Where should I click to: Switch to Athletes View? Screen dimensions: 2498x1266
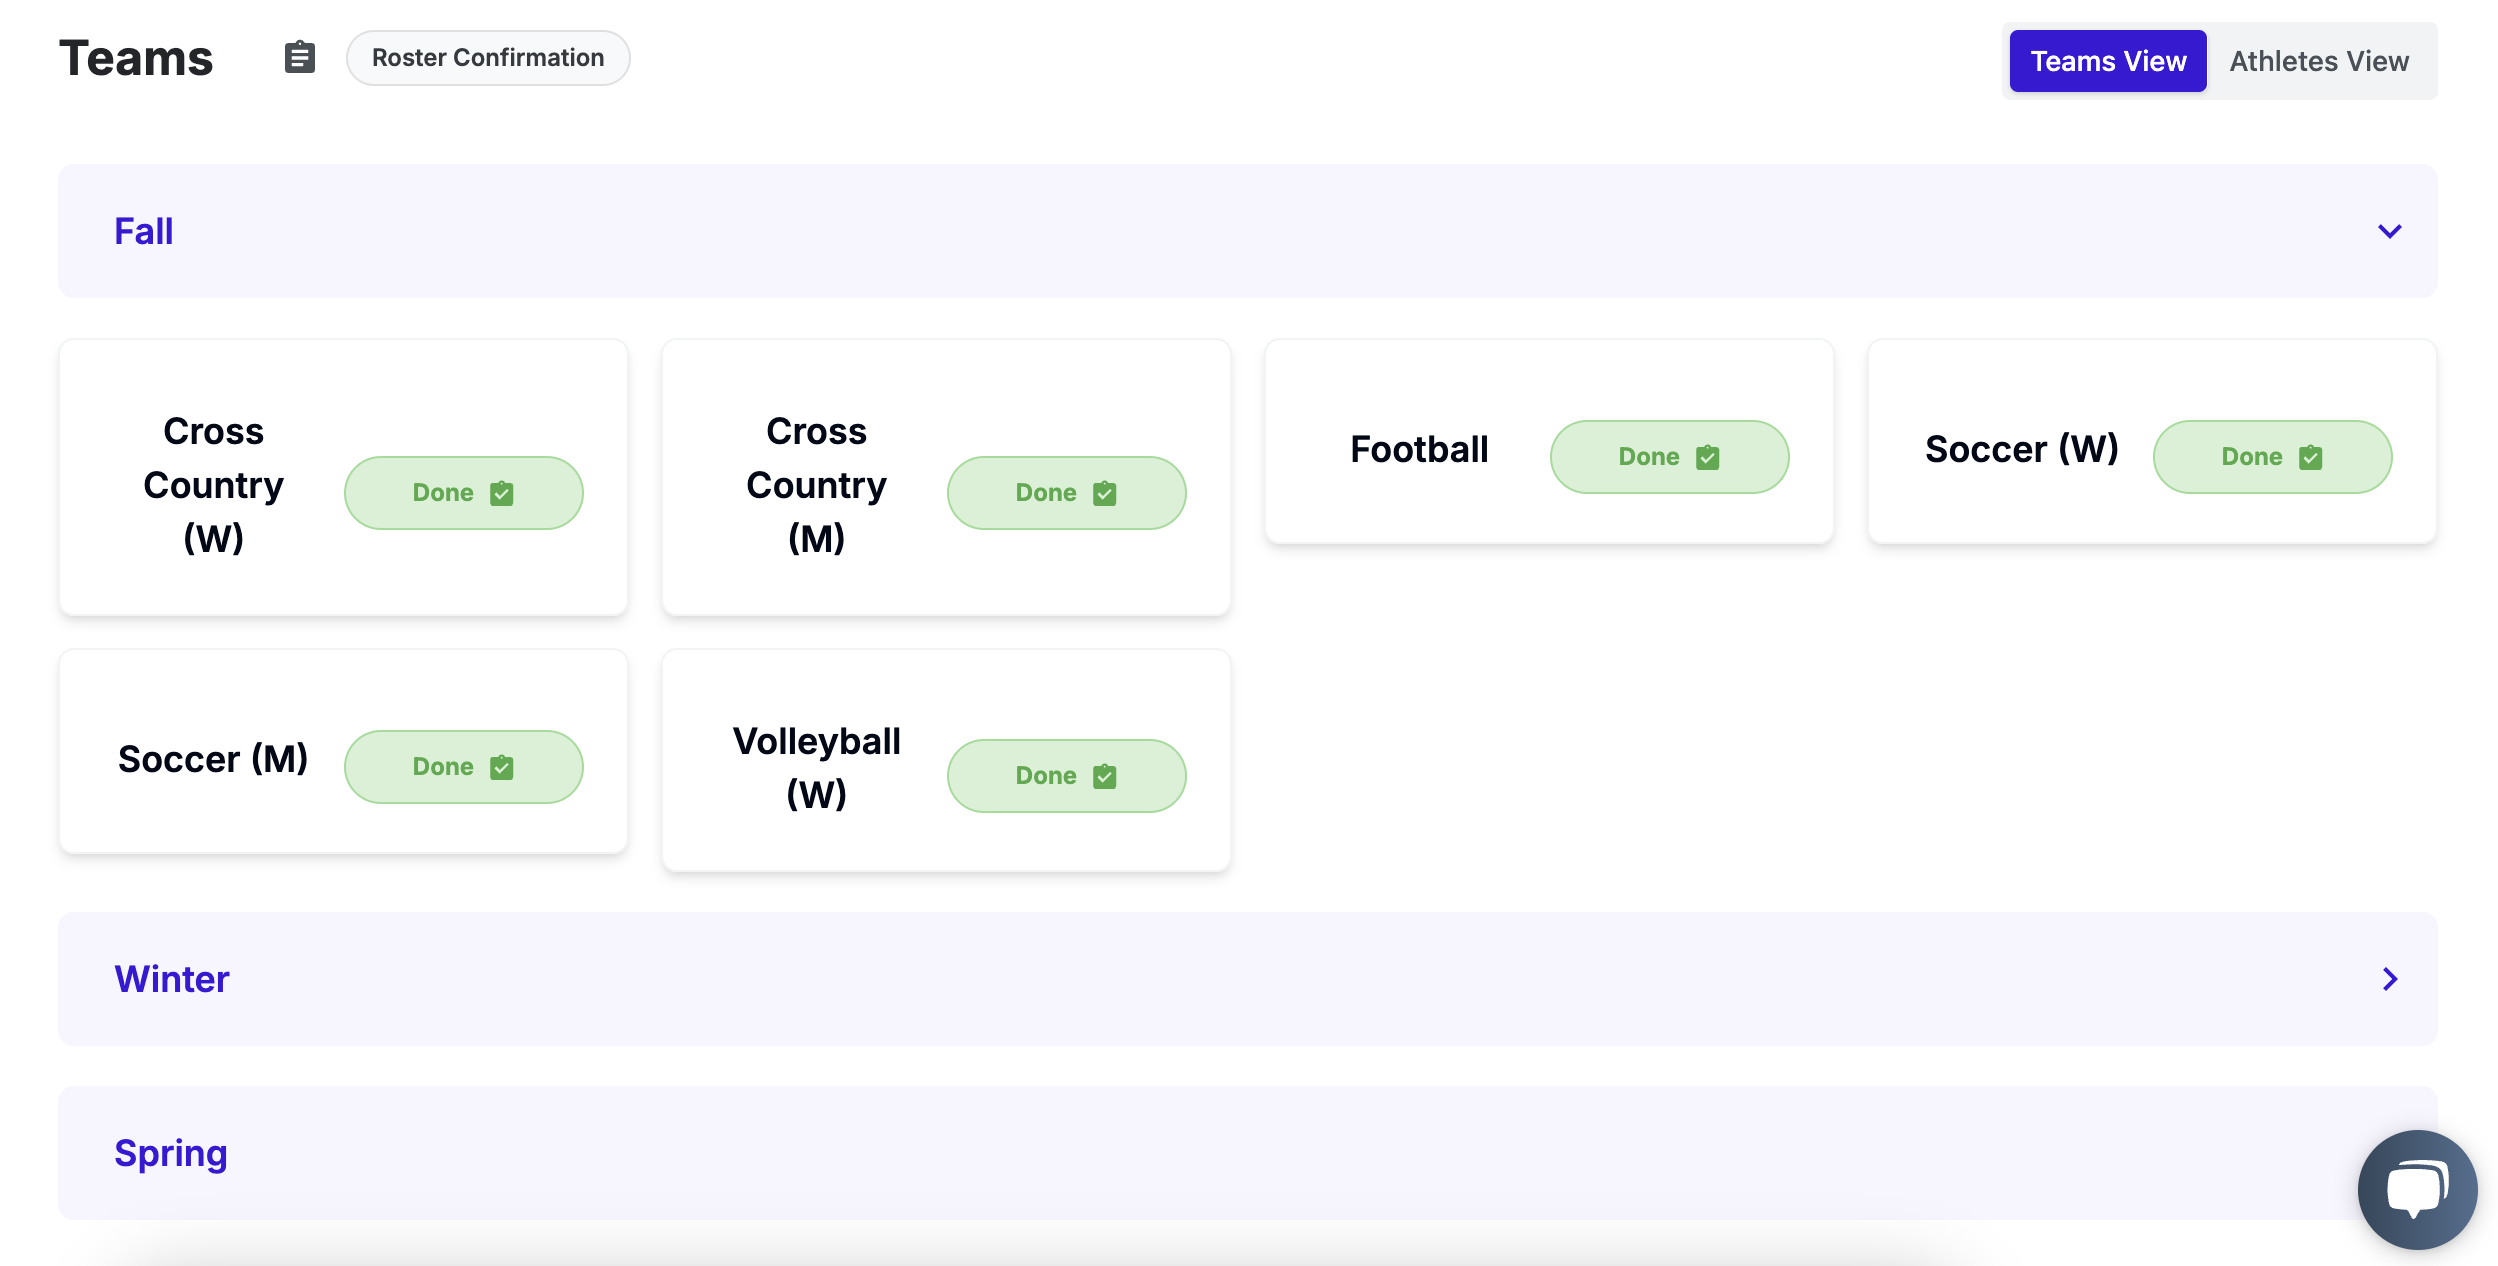tap(2318, 61)
